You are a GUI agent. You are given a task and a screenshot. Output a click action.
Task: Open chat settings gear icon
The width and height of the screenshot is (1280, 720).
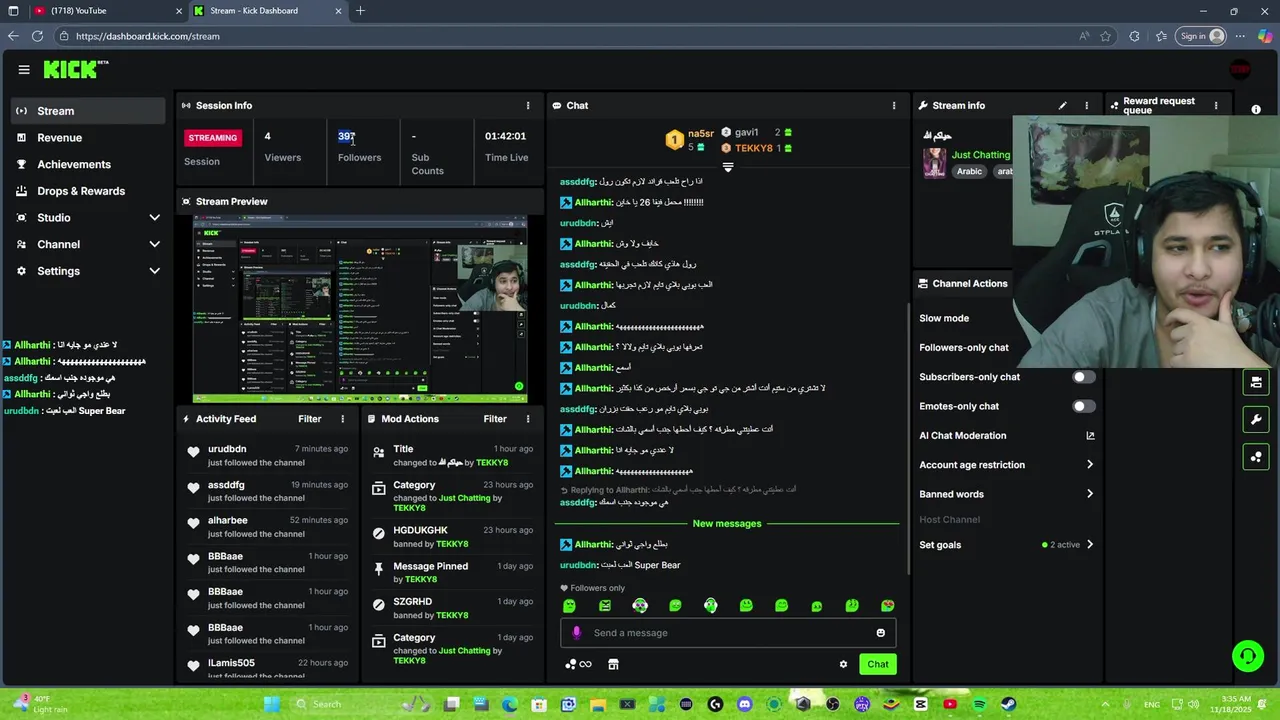pyautogui.click(x=843, y=664)
